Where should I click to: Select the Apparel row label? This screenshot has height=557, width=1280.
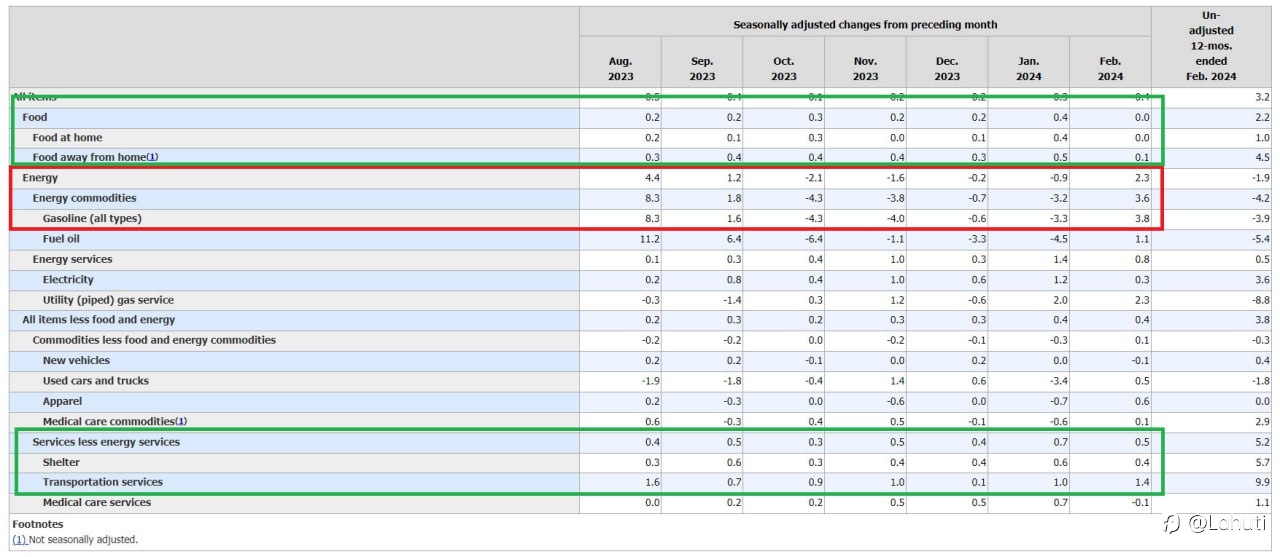click(x=62, y=401)
